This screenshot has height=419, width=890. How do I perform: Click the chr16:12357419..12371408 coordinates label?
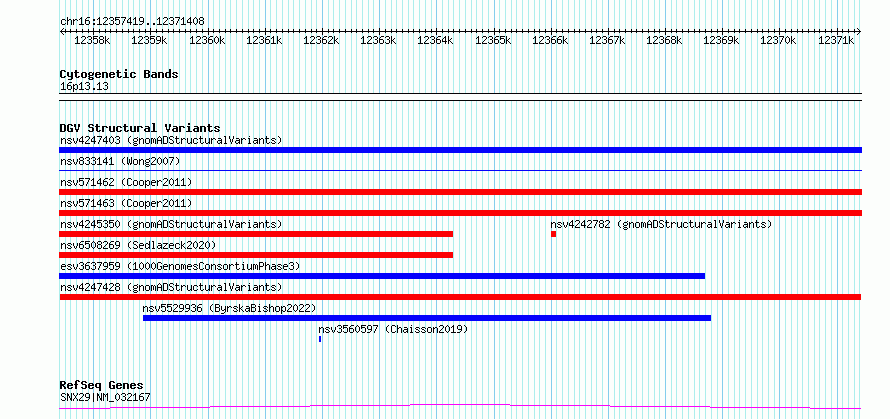pos(132,22)
